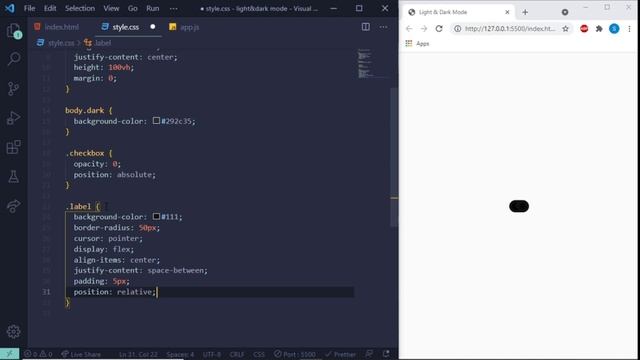Image resolution: width=640 pixels, height=360 pixels.
Task: Change encoding via UTF-8
Action: tap(211, 354)
